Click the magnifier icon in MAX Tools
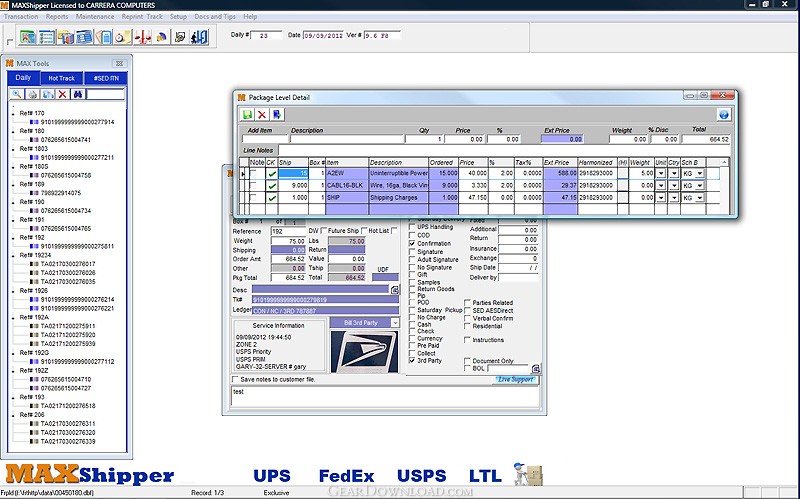 [x=17, y=94]
